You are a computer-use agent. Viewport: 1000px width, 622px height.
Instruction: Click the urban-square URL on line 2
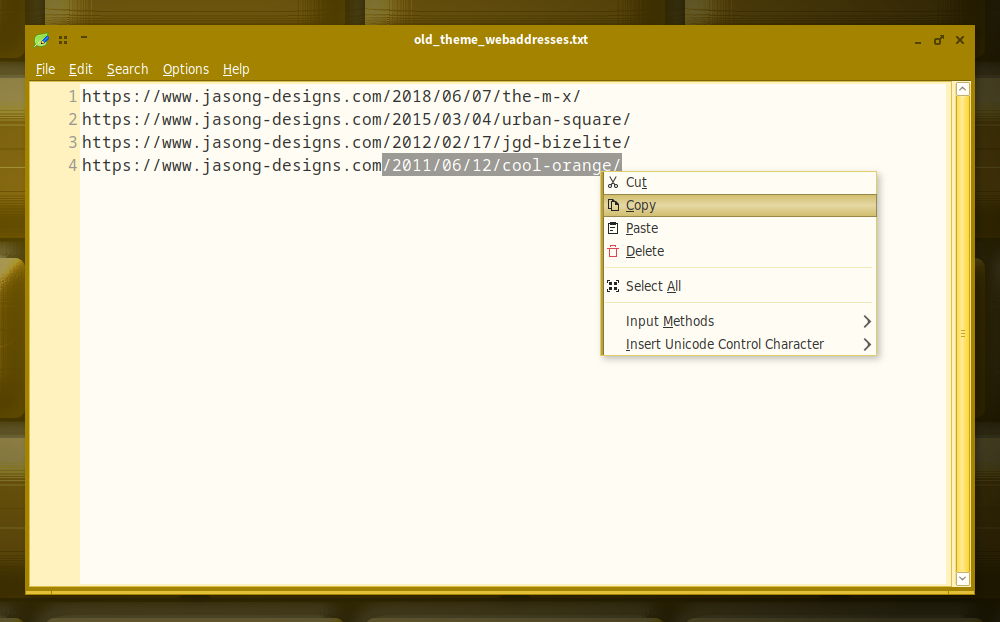pyautogui.click(x=356, y=119)
